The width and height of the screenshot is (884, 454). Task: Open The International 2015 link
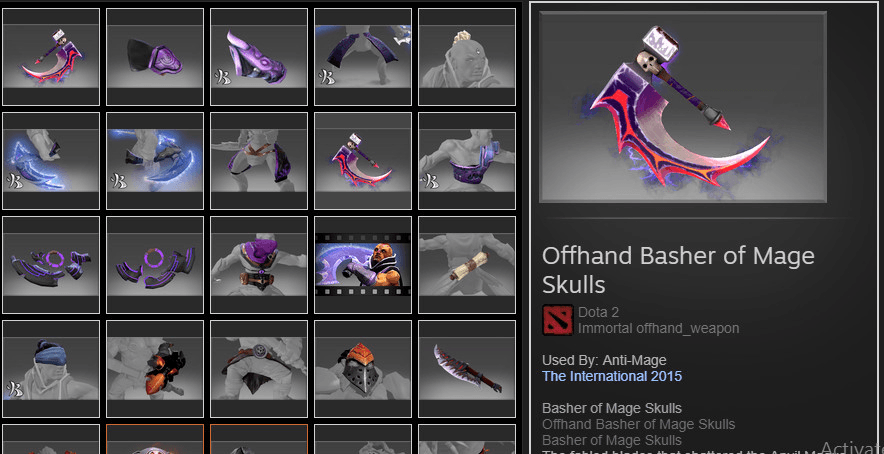click(612, 376)
